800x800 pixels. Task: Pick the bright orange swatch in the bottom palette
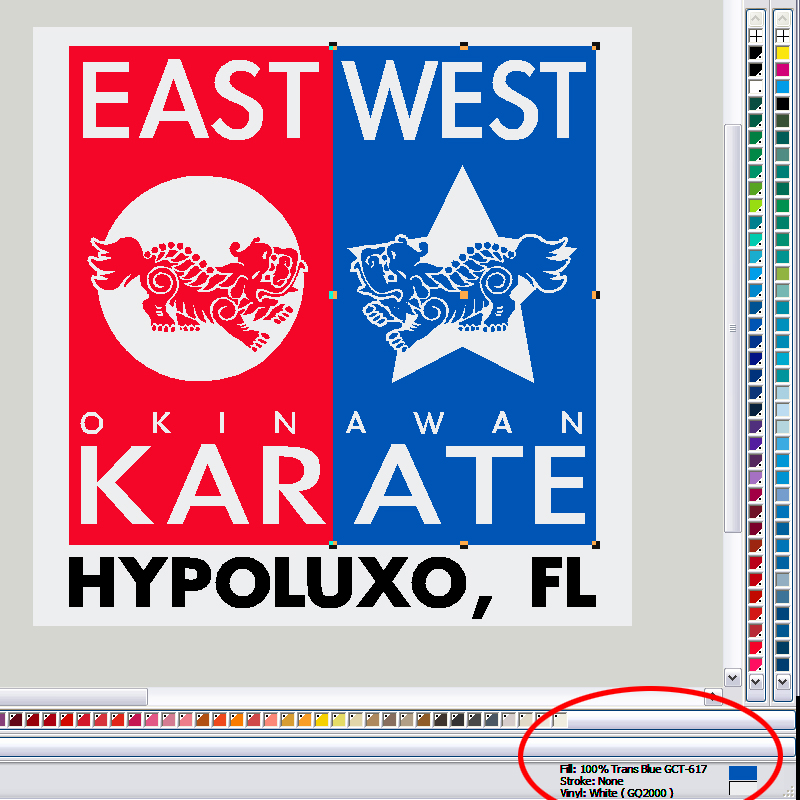pyautogui.click(x=236, y=720)
